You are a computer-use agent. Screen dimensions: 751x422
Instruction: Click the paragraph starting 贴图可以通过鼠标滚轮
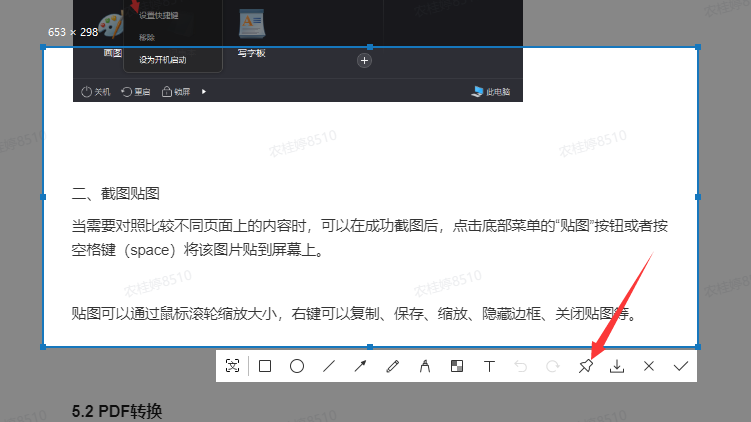(354, 314)
